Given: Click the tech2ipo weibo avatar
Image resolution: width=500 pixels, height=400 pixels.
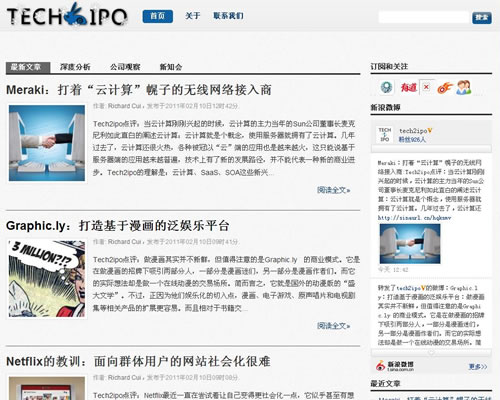Looking at the screenshot, I should [385, 134].
